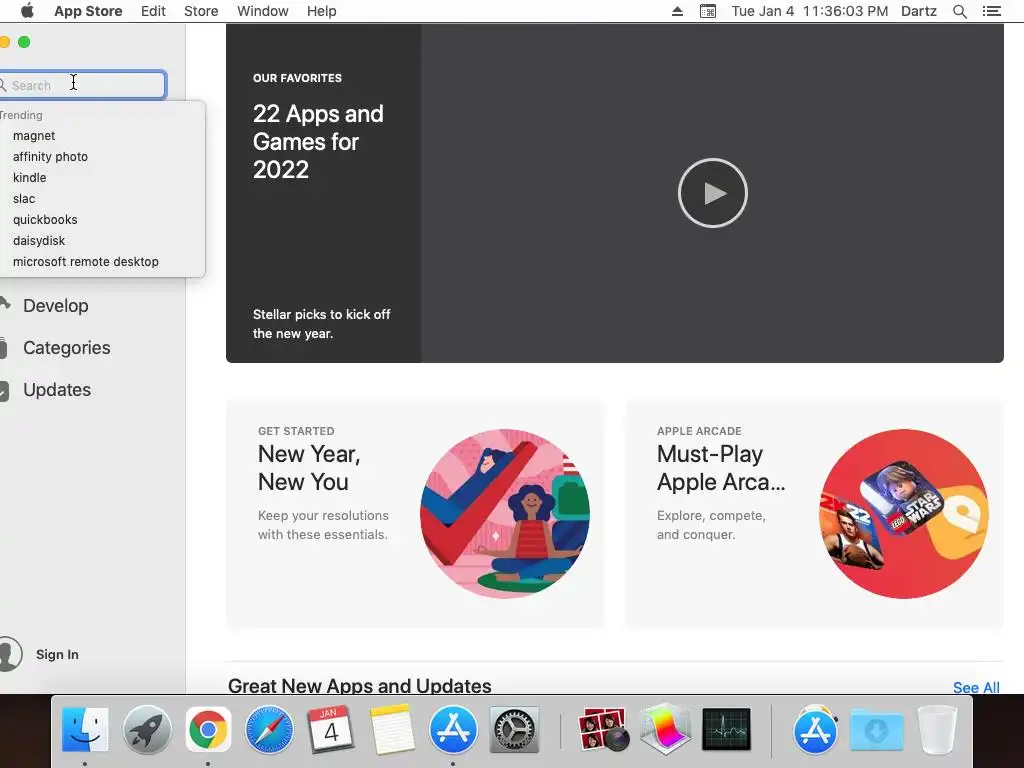Click the account avatar icon

(10, 654)
